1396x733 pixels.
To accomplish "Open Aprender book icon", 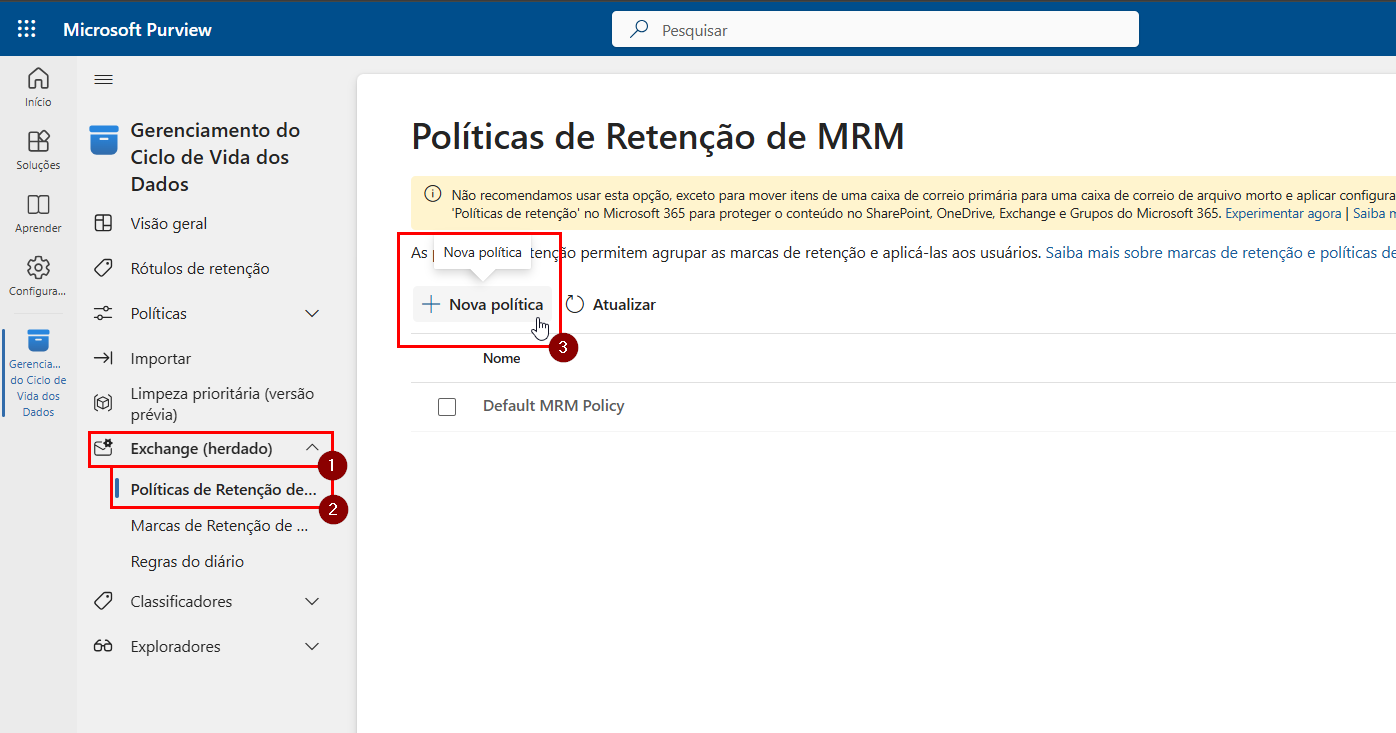I will tap(38, 205).
